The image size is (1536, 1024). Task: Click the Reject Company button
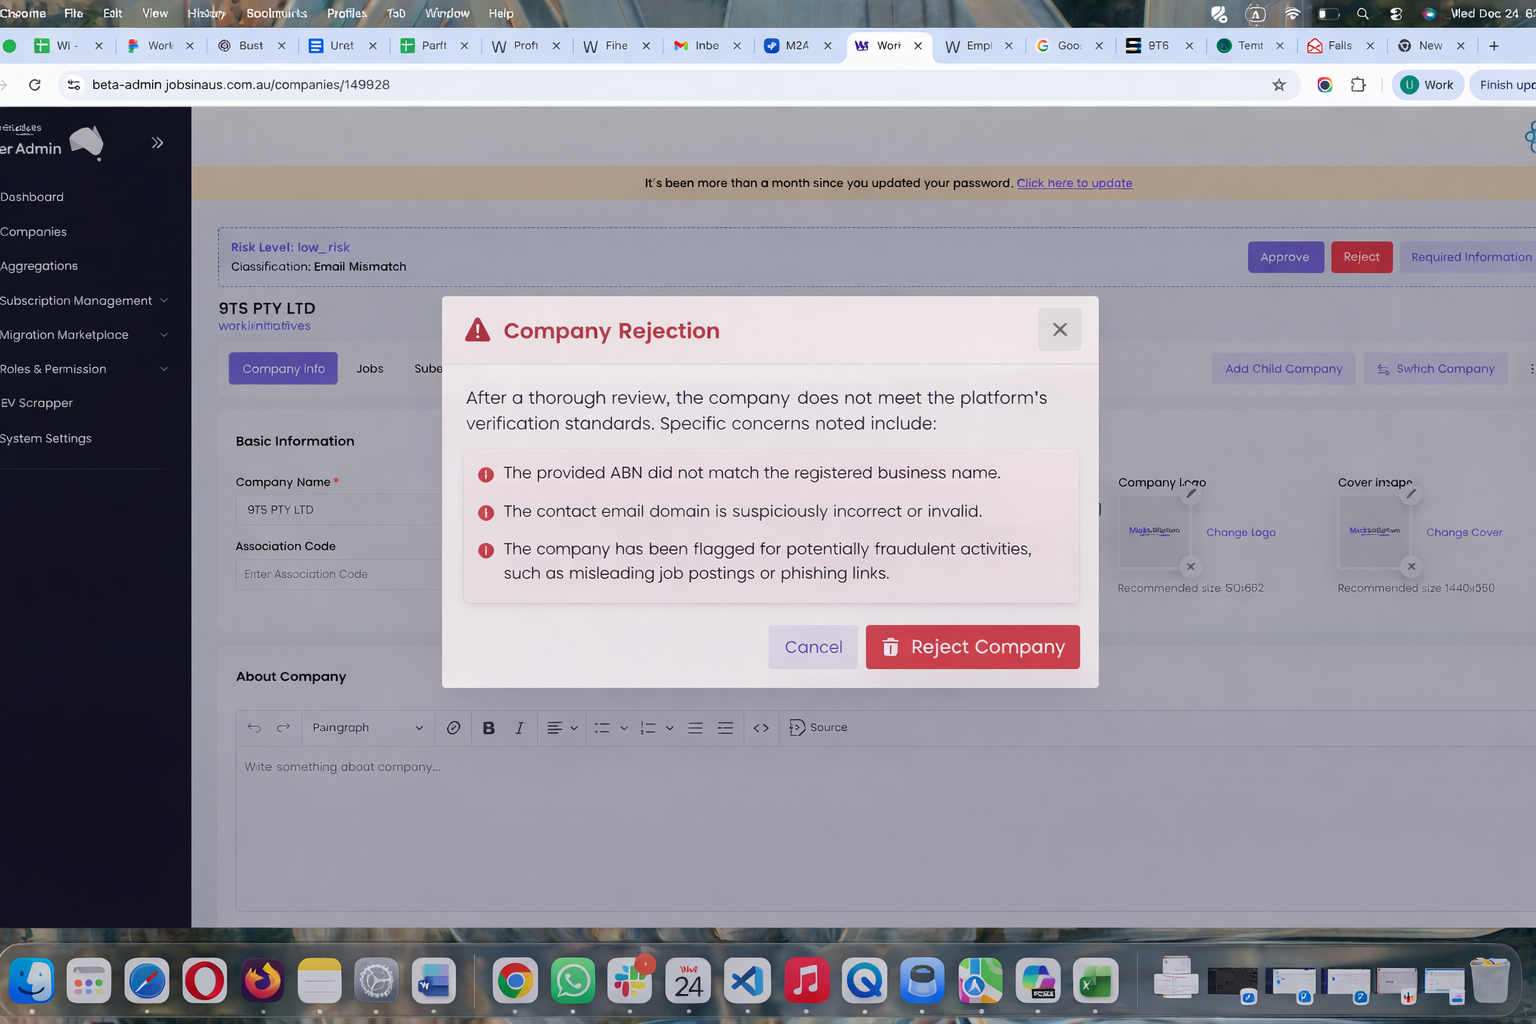972,647
